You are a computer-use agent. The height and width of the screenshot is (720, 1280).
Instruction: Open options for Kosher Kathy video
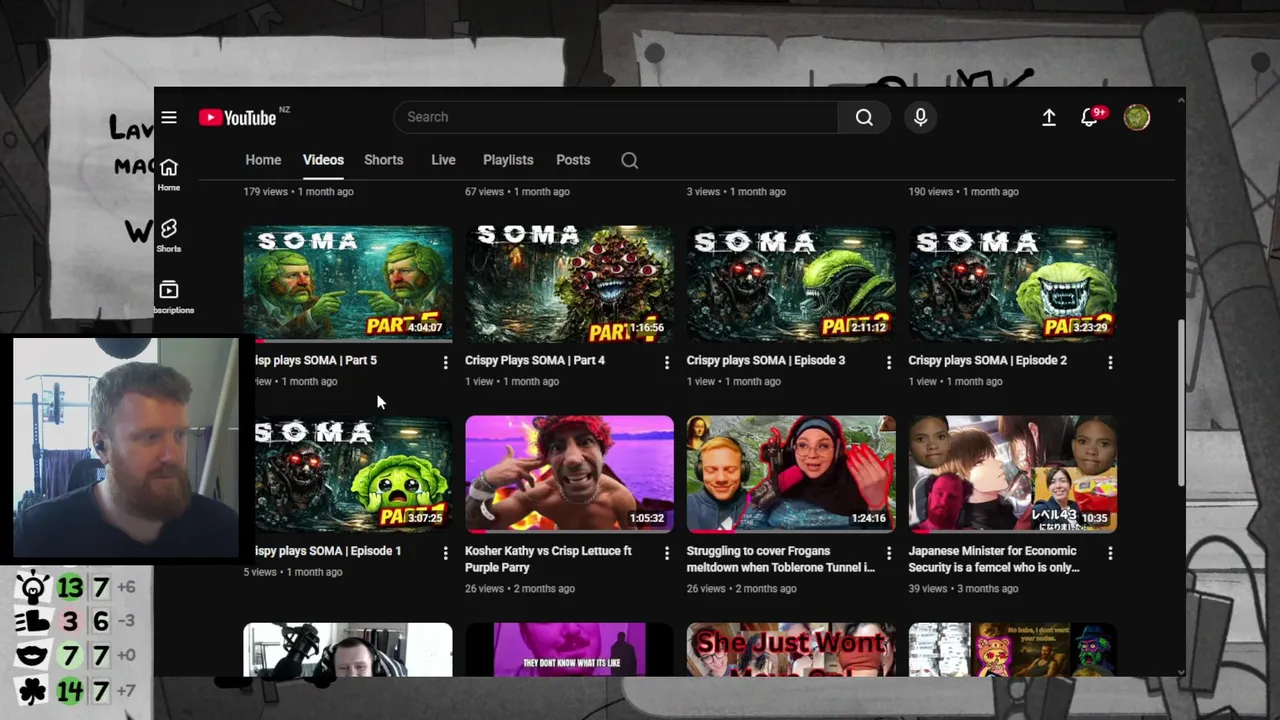click(x=667, y=553)
